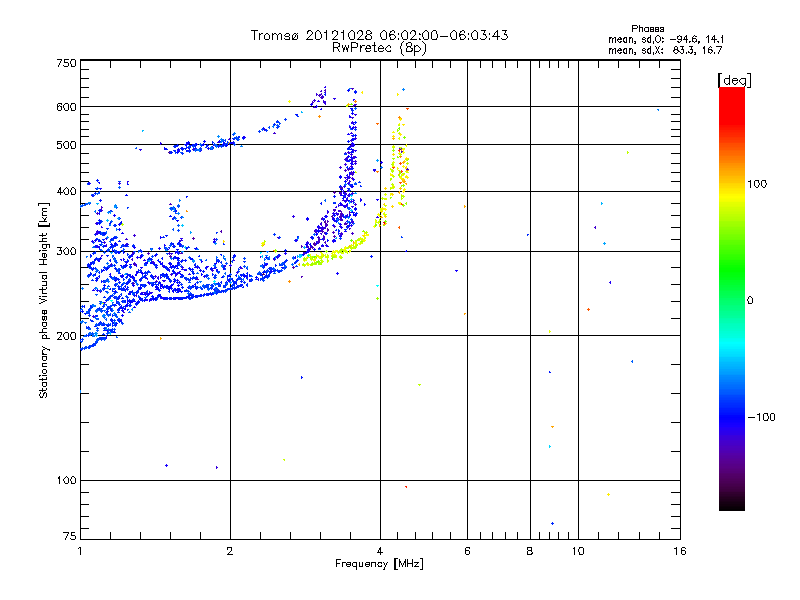Click the "Frequency [MHz]" axis label

[x=379, y=564]
